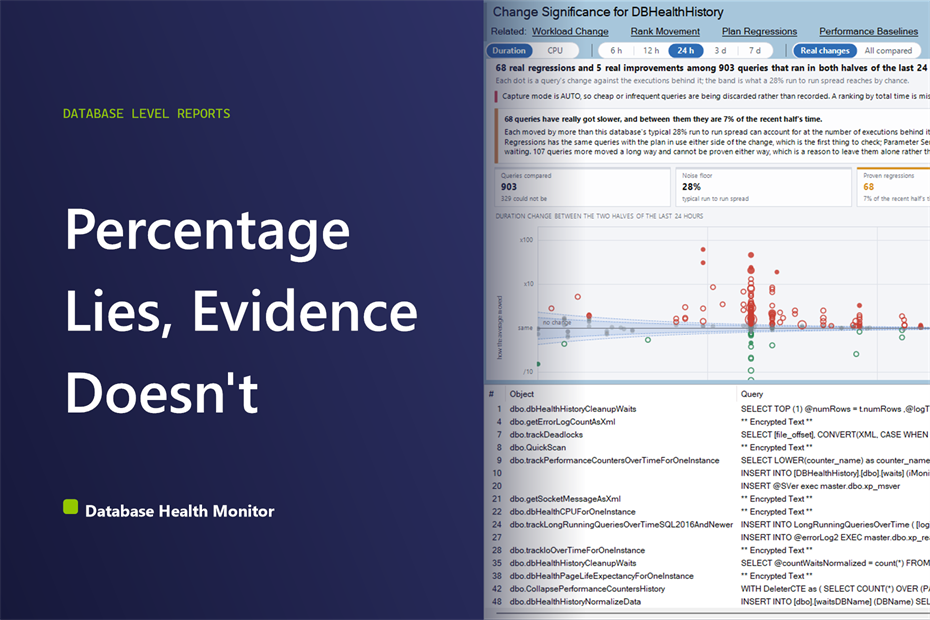
Task: Click the Database Health Monitor label
Action: (x=180, y=511)
